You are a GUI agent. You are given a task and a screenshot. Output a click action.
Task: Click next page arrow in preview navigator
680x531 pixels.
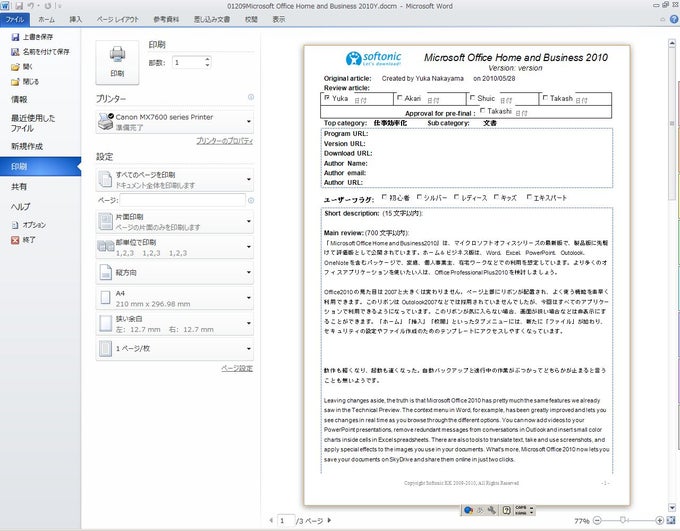click(x=329, y=520)
